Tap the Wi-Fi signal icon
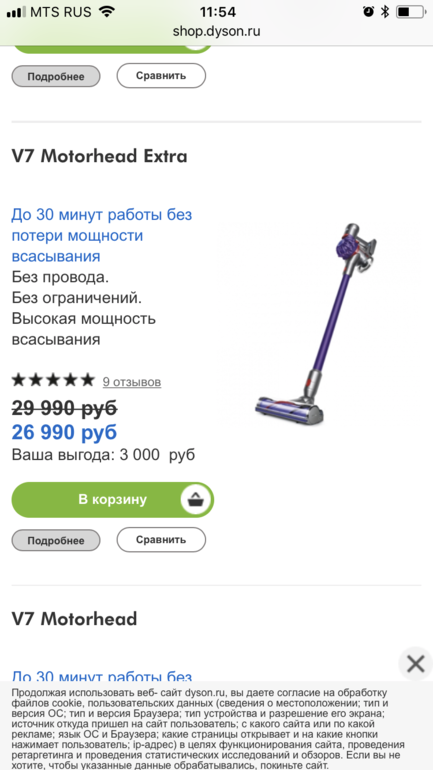Viewport: 433px width, 770px height. coord(106,11)
